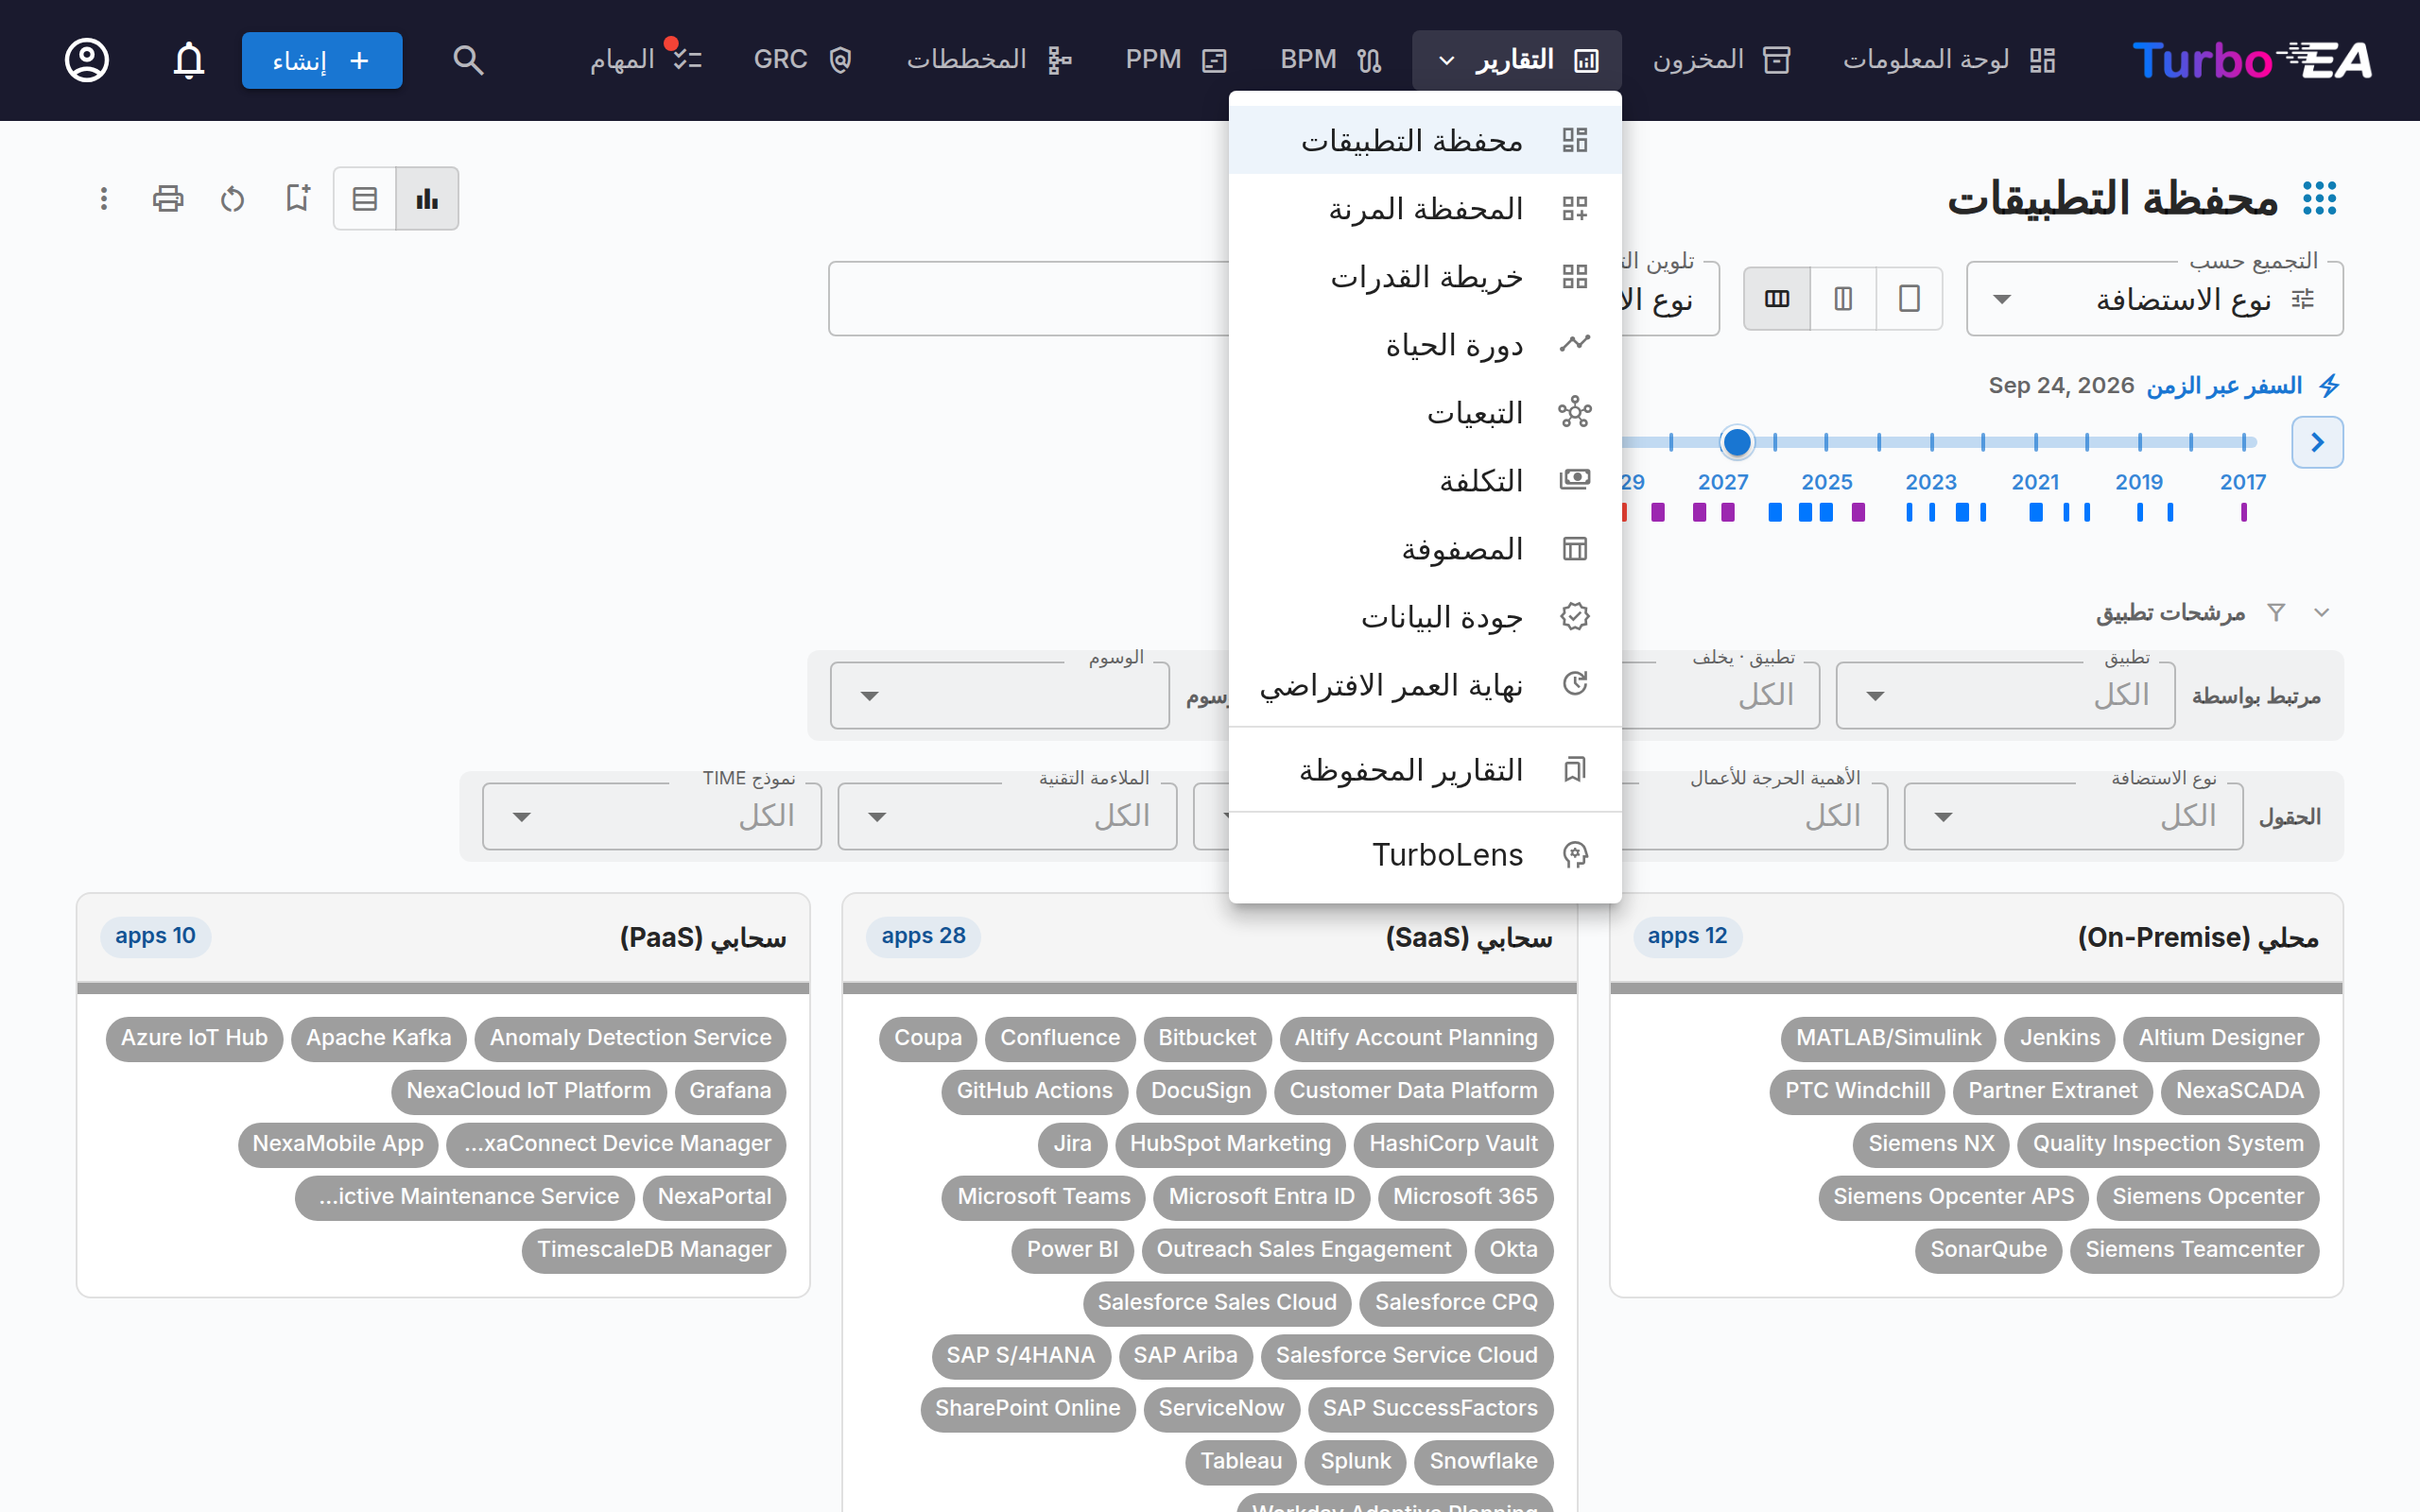This screenshot has height=1512, width=2420.
Task: Open the التبعيات dependencies report
Action: [x=1425, y=413]
